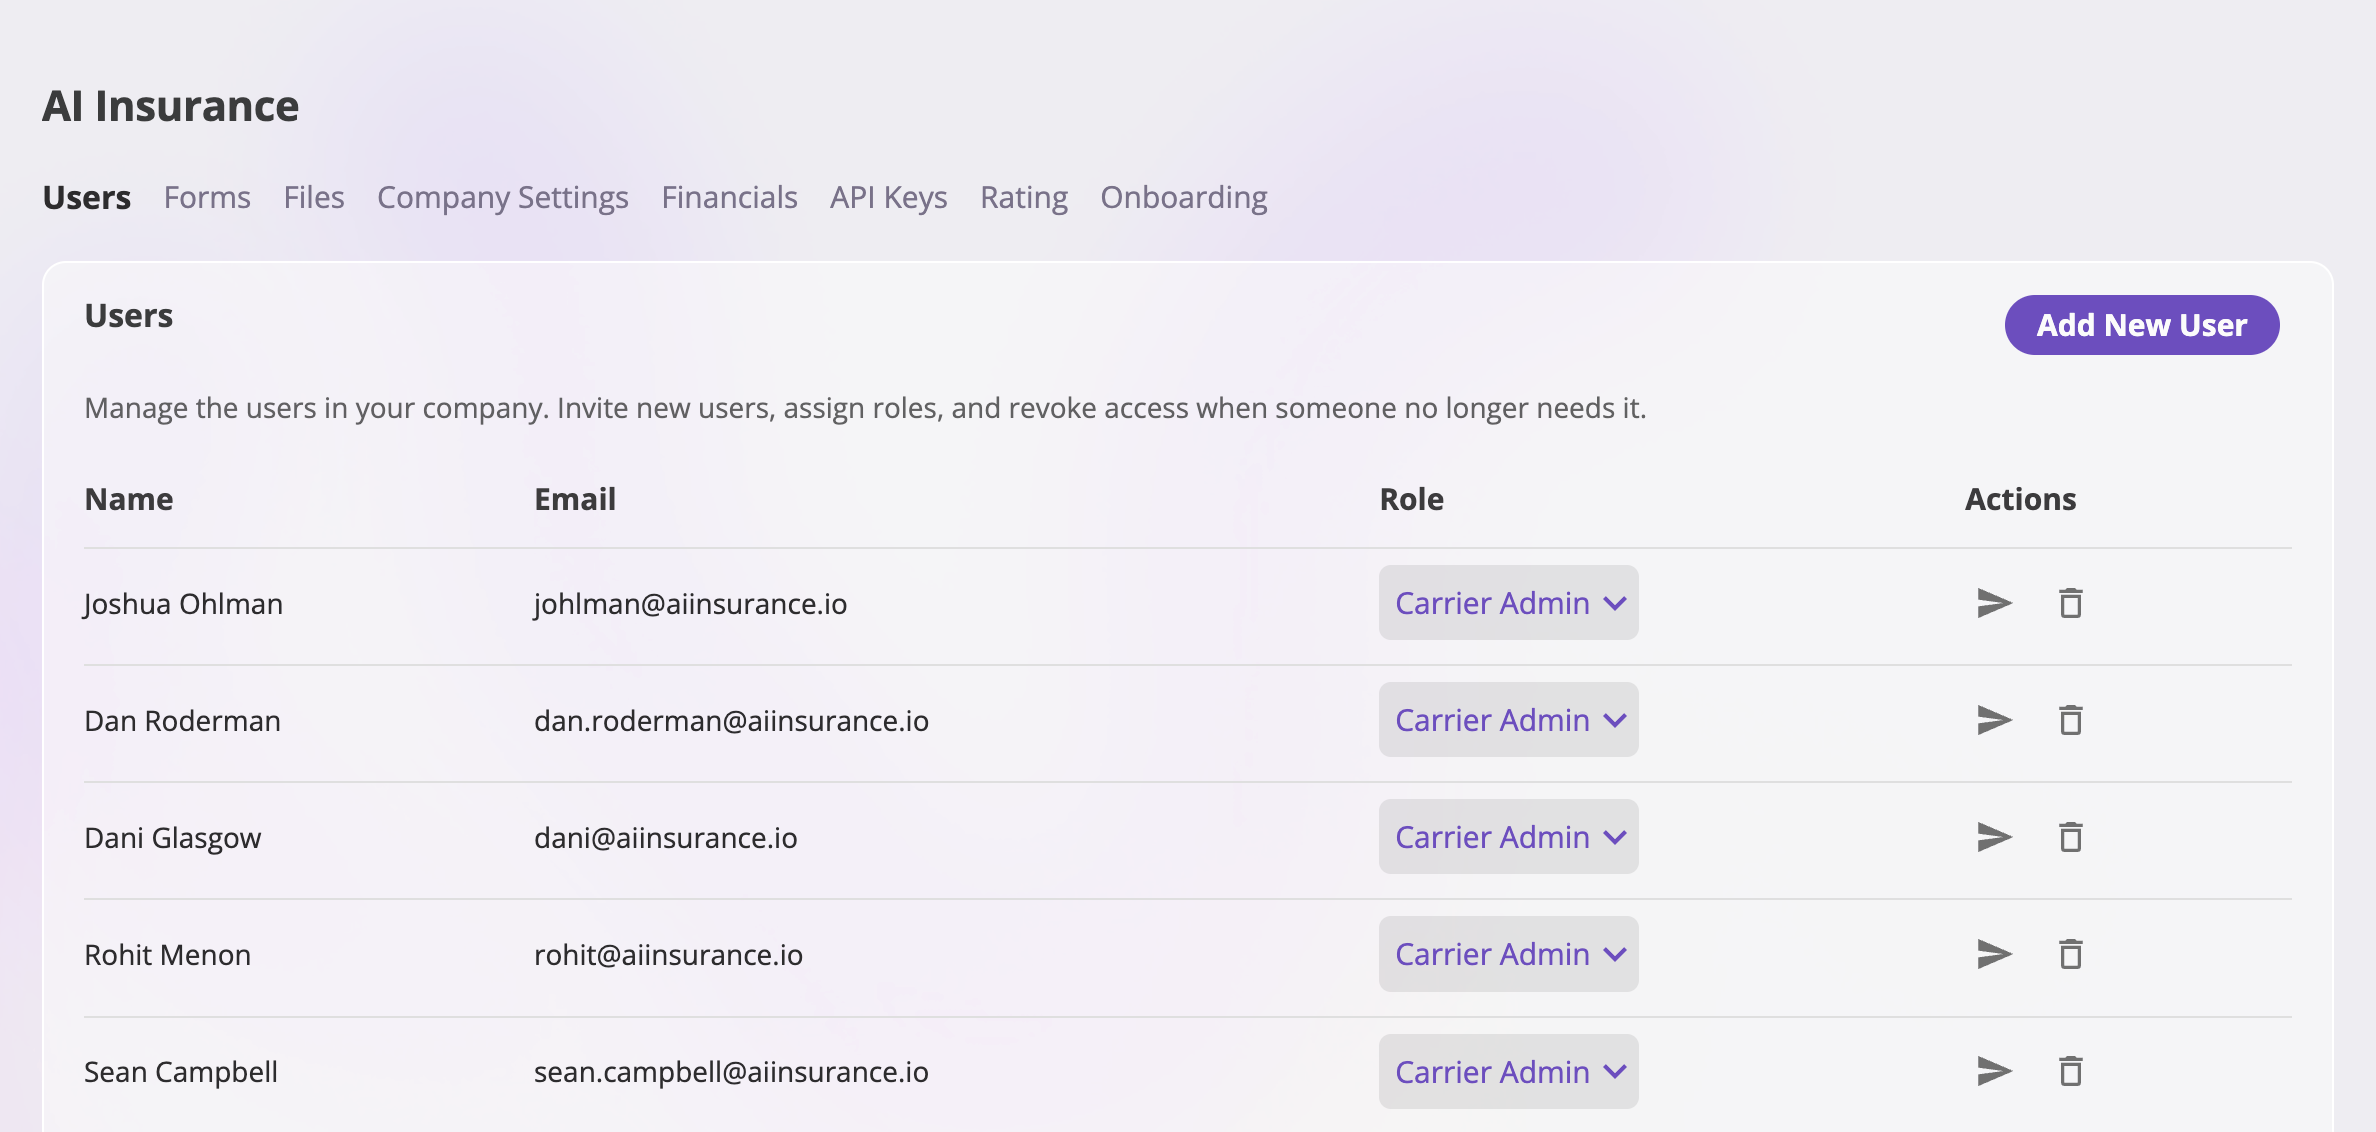Screen dimensions: 2376x1132
Task: Send invite to Dani Glasgow
Action: click(x=1994, y=837)
